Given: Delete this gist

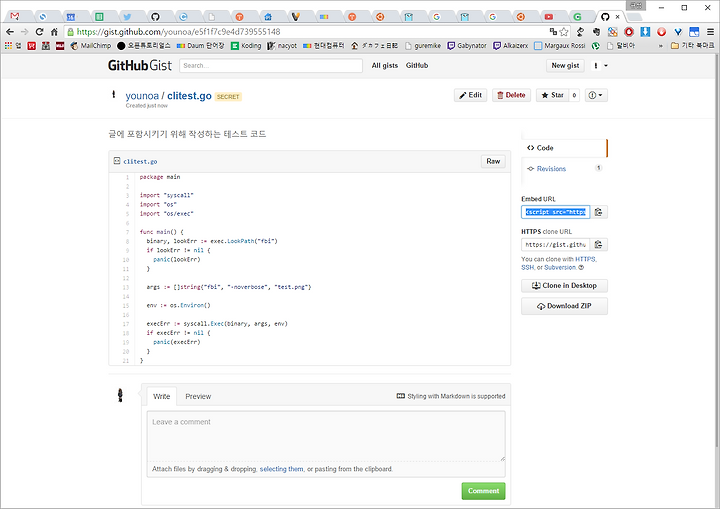Looking at the screenshot, I should pos(512,95).
